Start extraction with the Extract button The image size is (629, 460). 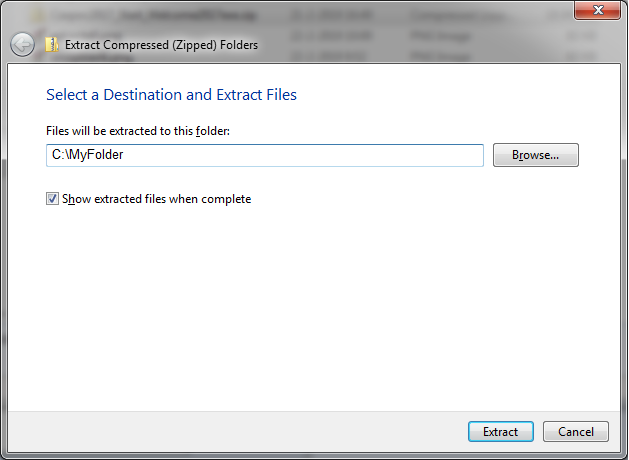[x=500, y=432]
